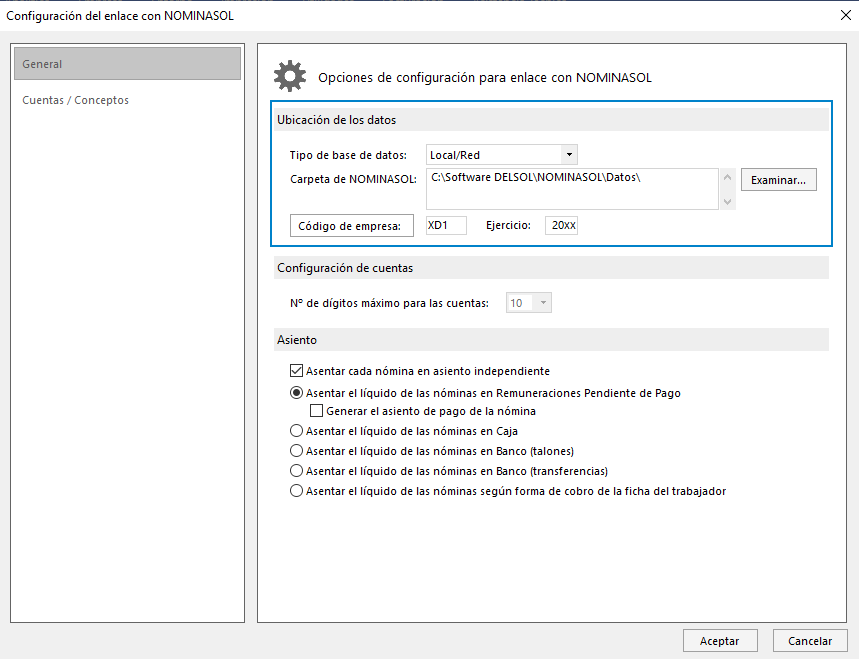Screen dimensions: 859x659
Task: Click the company code field XD1
Action: (x=446, y=225)
